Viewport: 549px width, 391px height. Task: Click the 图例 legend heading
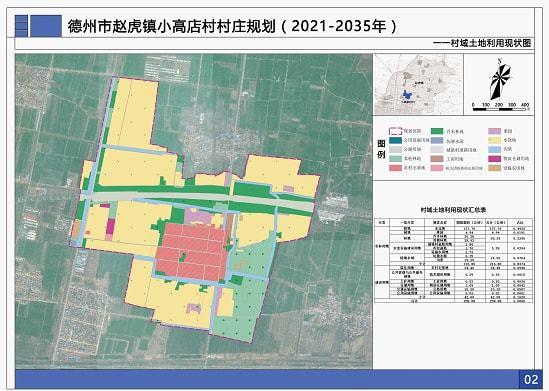point(381,149)
